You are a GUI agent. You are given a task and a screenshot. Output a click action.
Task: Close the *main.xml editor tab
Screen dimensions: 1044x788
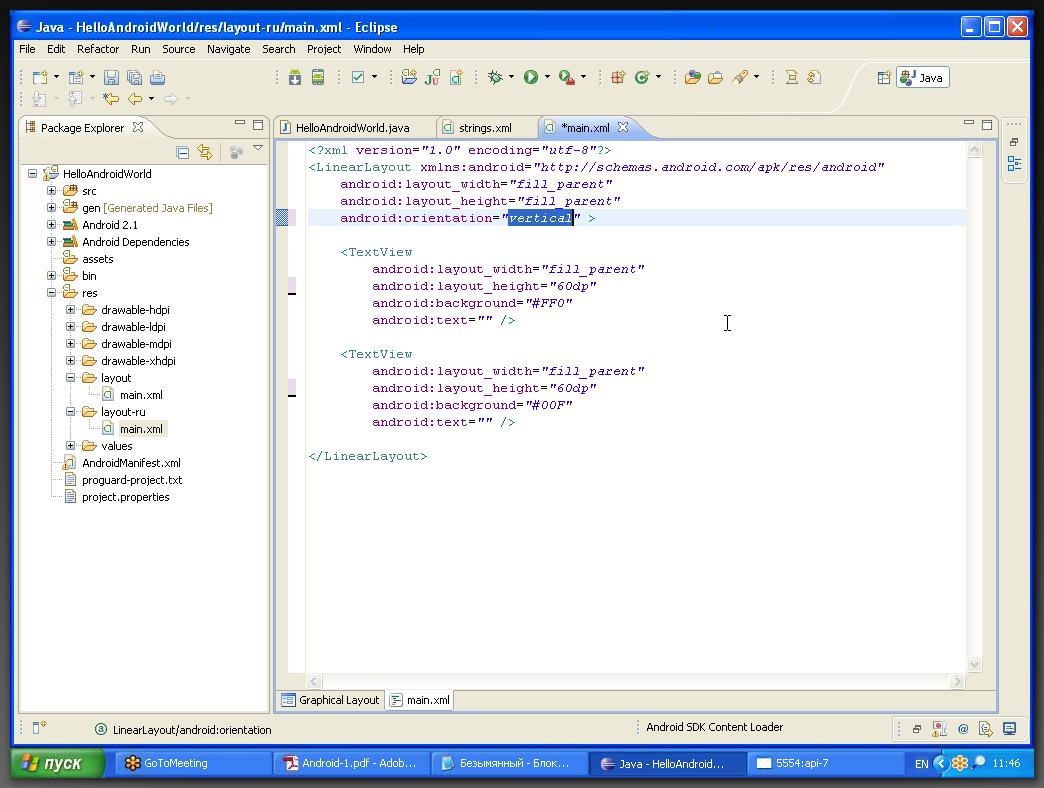(623, 127)
